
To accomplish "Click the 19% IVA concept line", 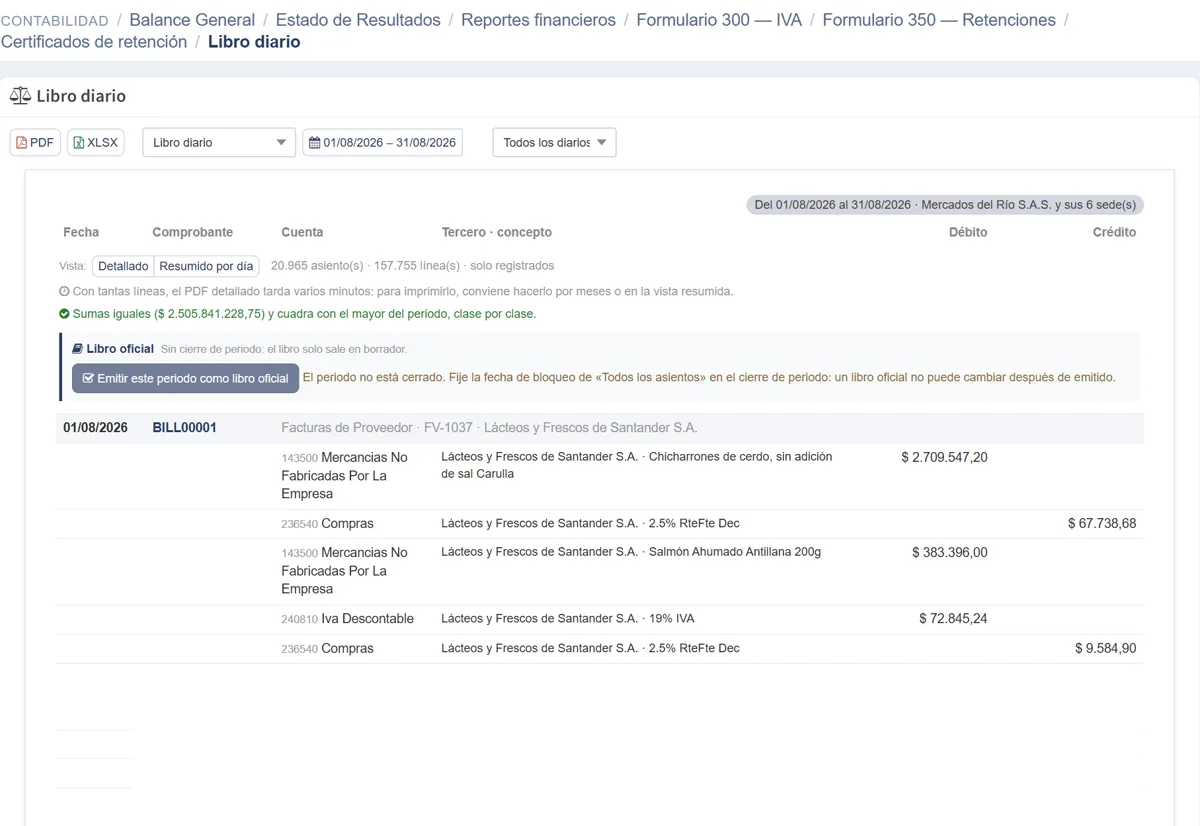I will pyautogui.click(x=567, y=619).
